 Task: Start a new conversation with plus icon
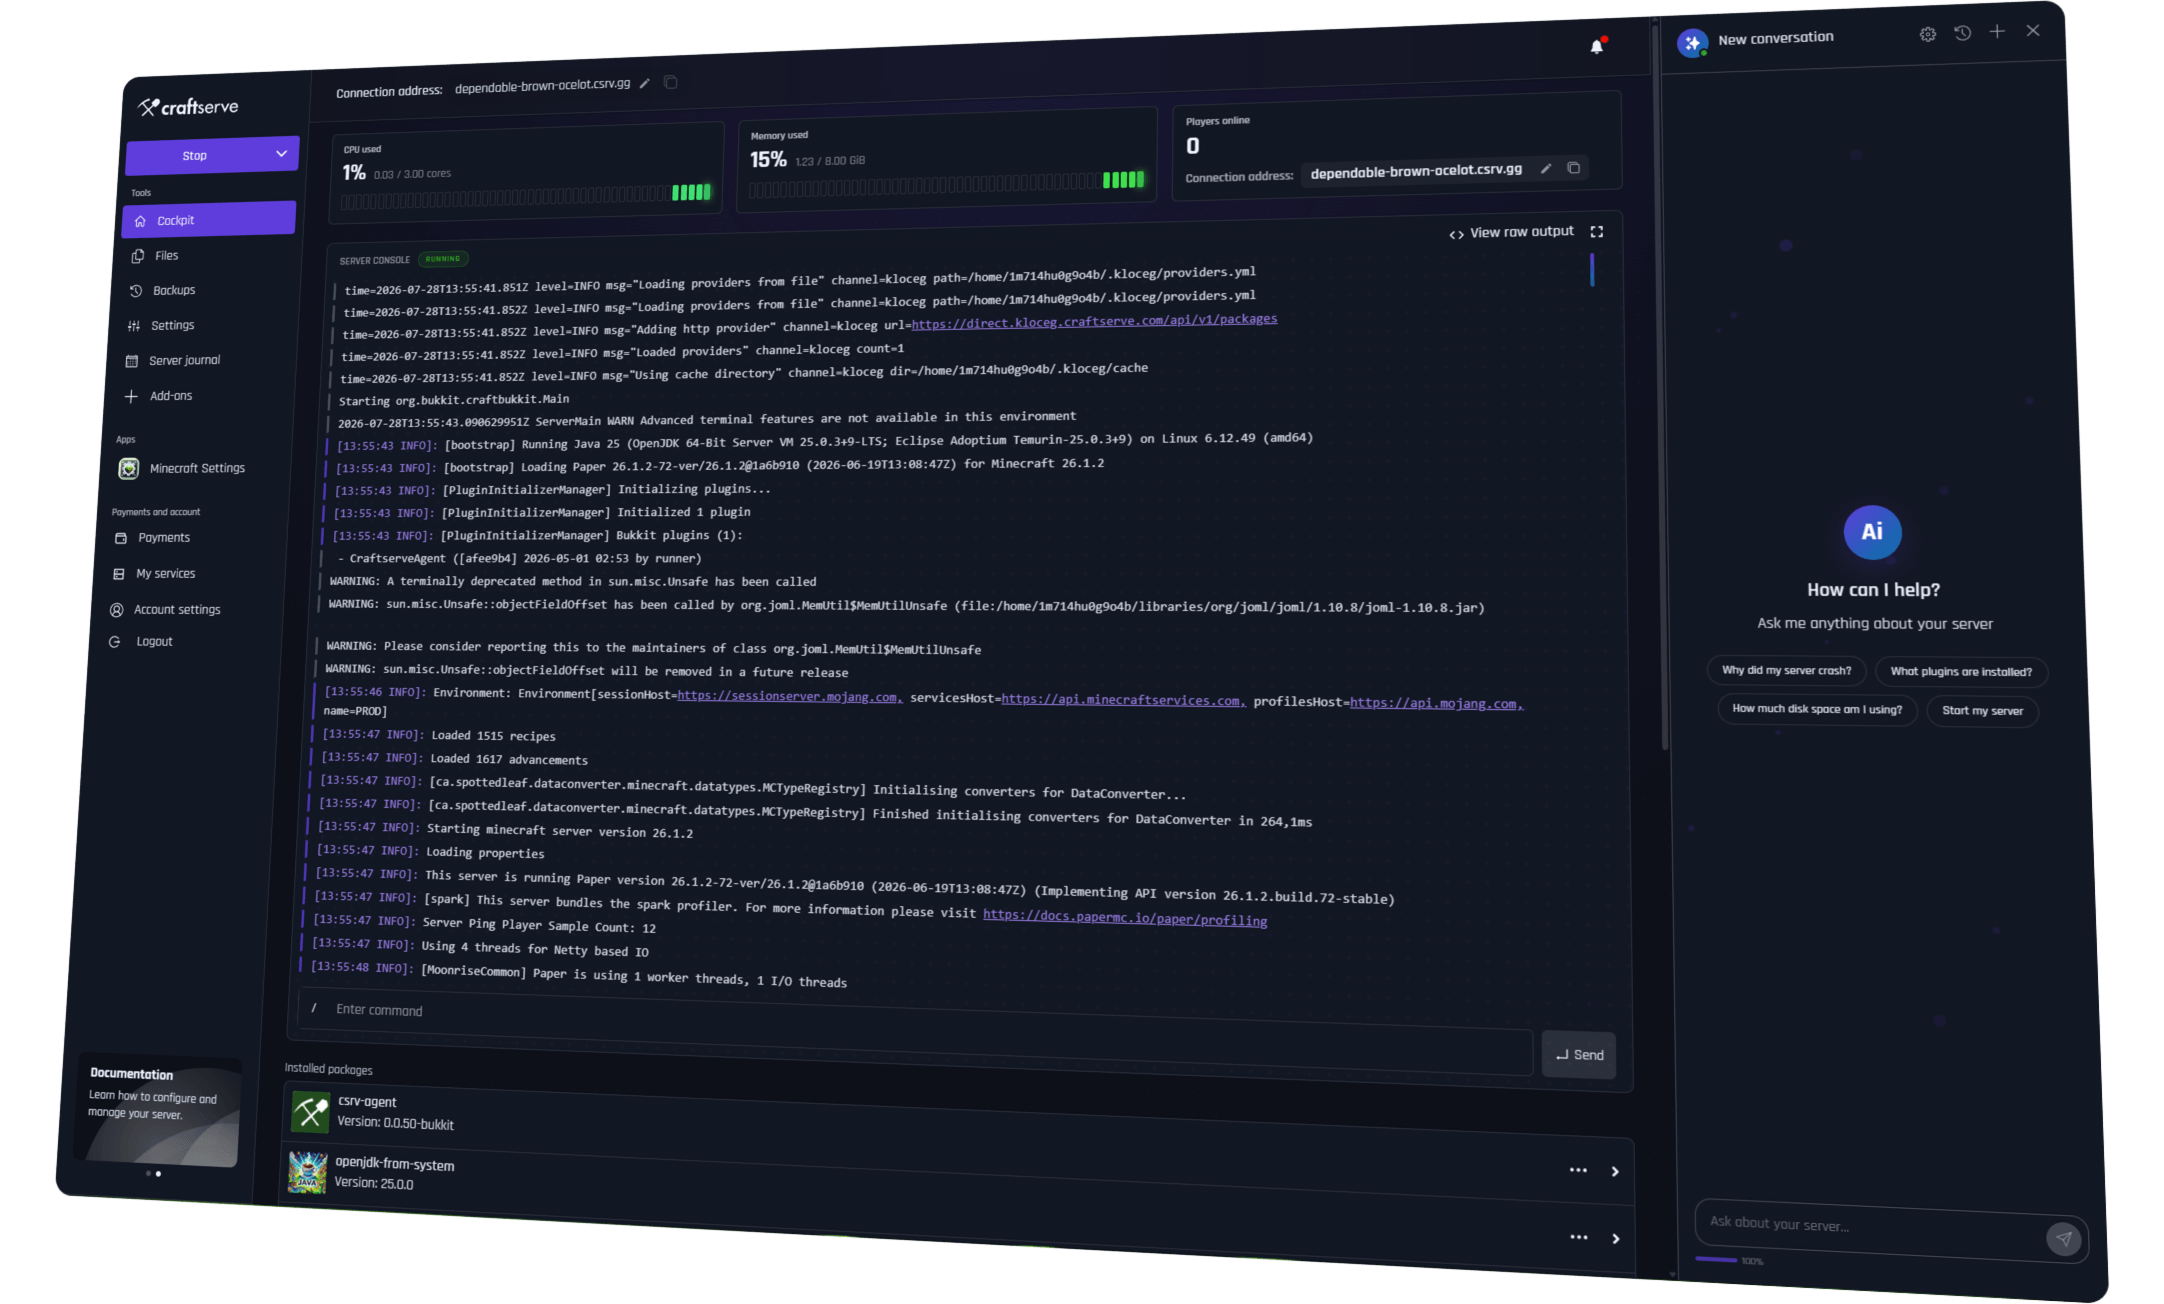(x=1997, y=32)
